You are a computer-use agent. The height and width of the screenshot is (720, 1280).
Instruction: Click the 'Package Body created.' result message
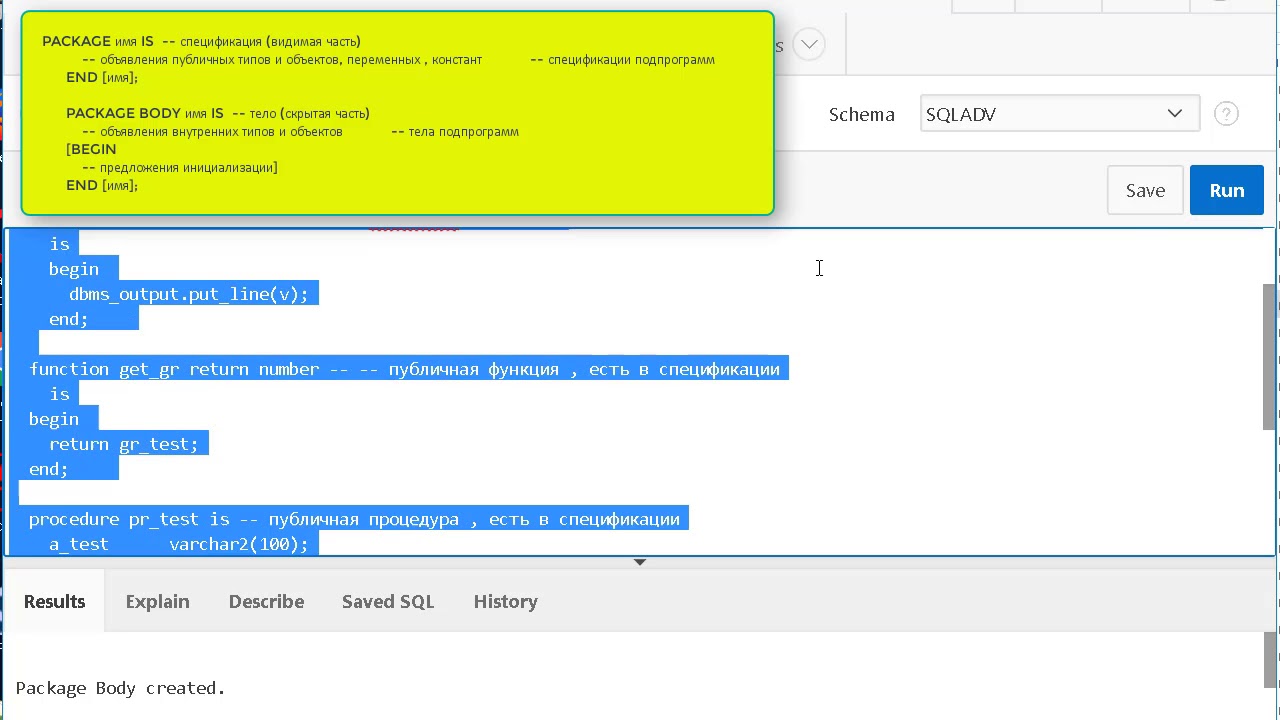point(120,688)
